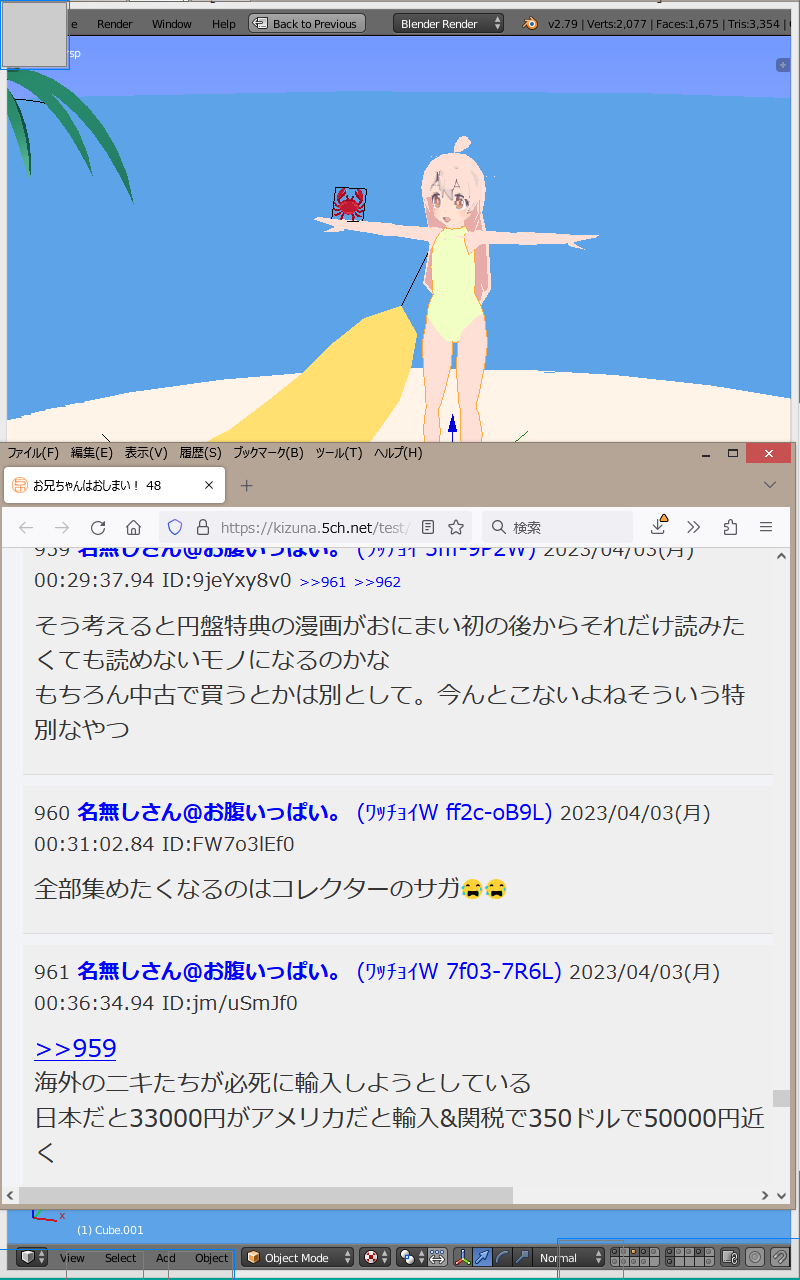The height and width of the screenshot is (1280, 800).
Task: Expand the 3D viewport side panel plus icon
Action: pos(783,64)
